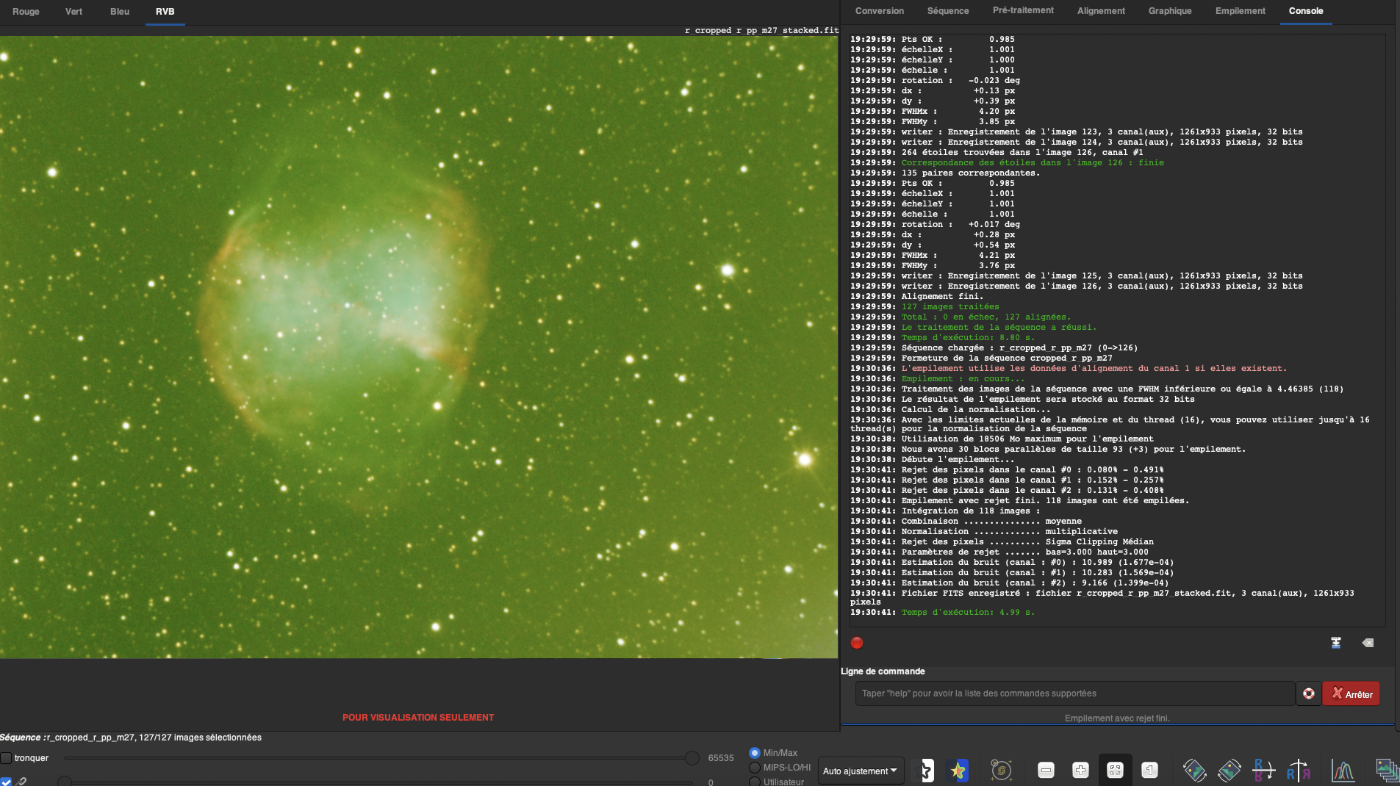Image resolution: width=1400 pixels, height=786 pixels.
Task: Click the M27 nebula image preview
Action: coord(419,347)
